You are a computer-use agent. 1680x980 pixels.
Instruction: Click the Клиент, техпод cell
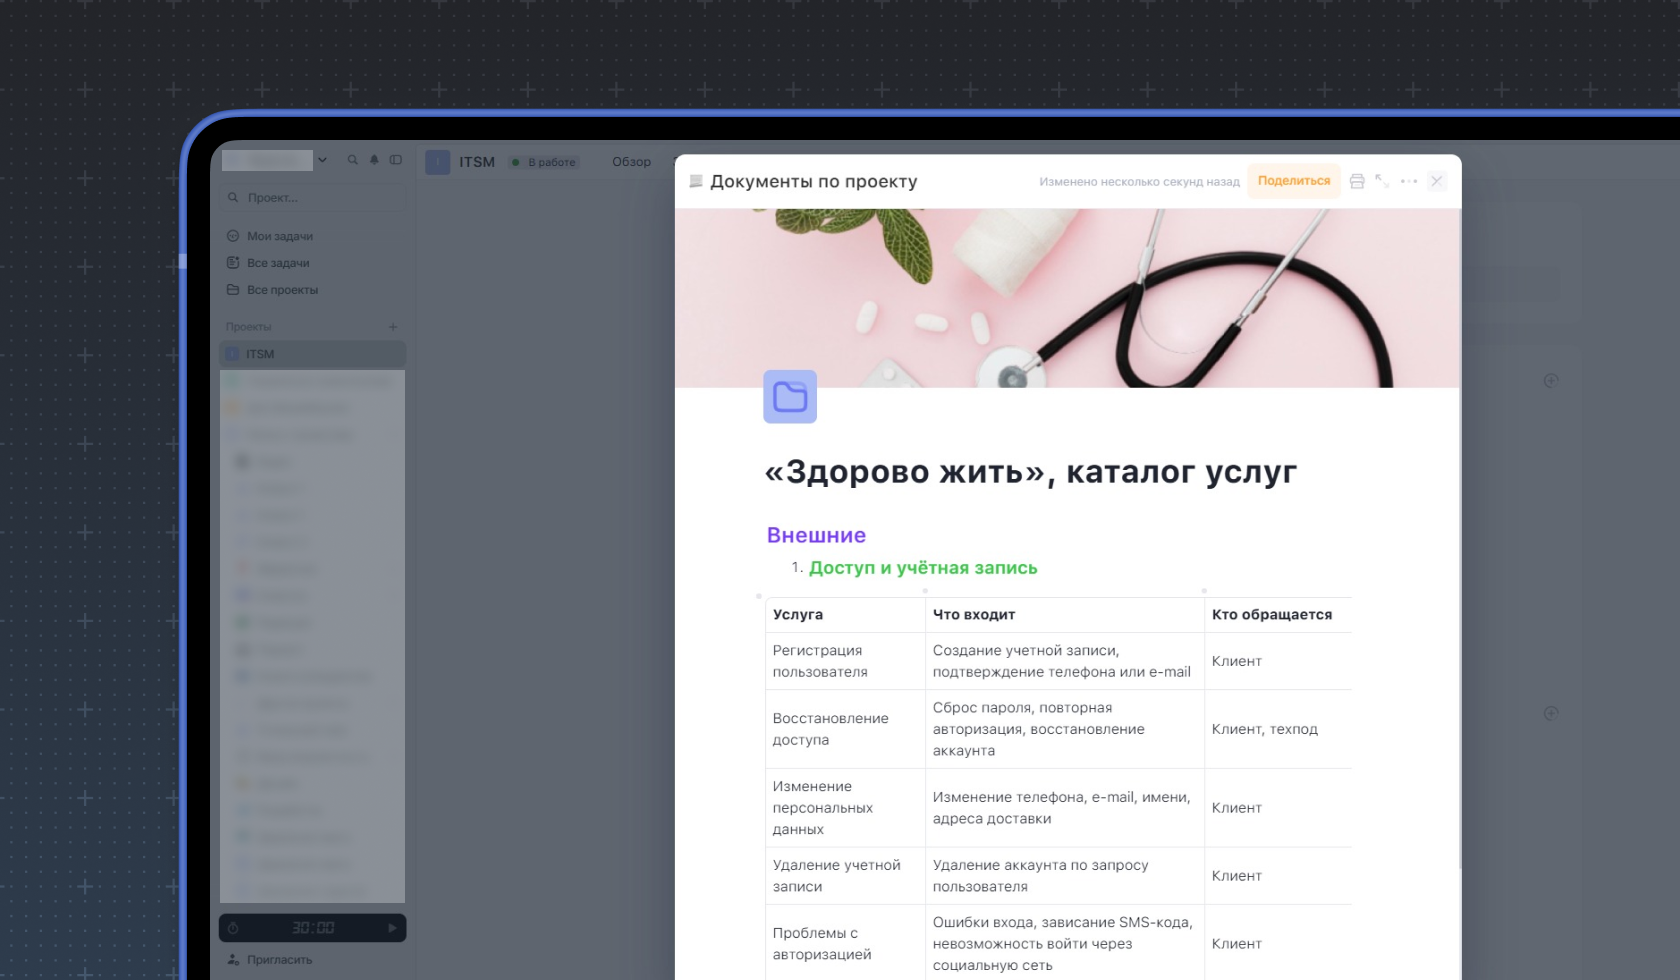click(1278, 729)
